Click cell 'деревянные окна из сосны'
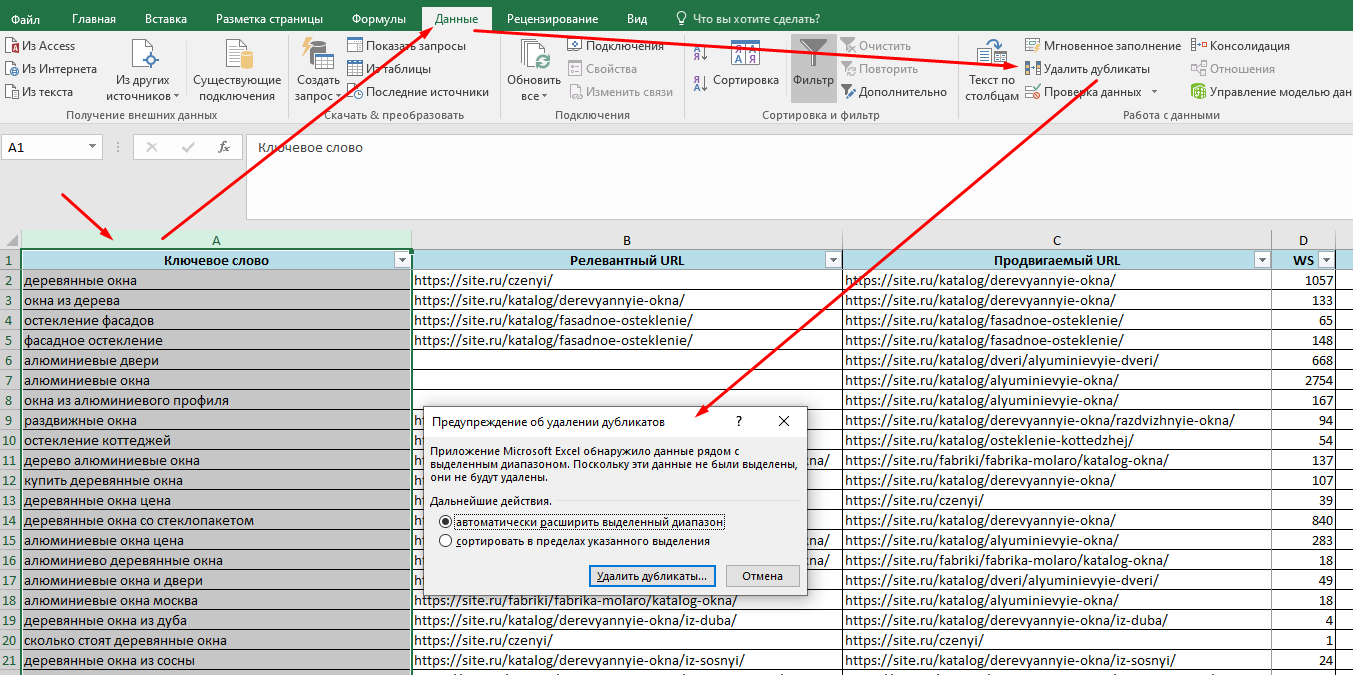 point(217,660)
